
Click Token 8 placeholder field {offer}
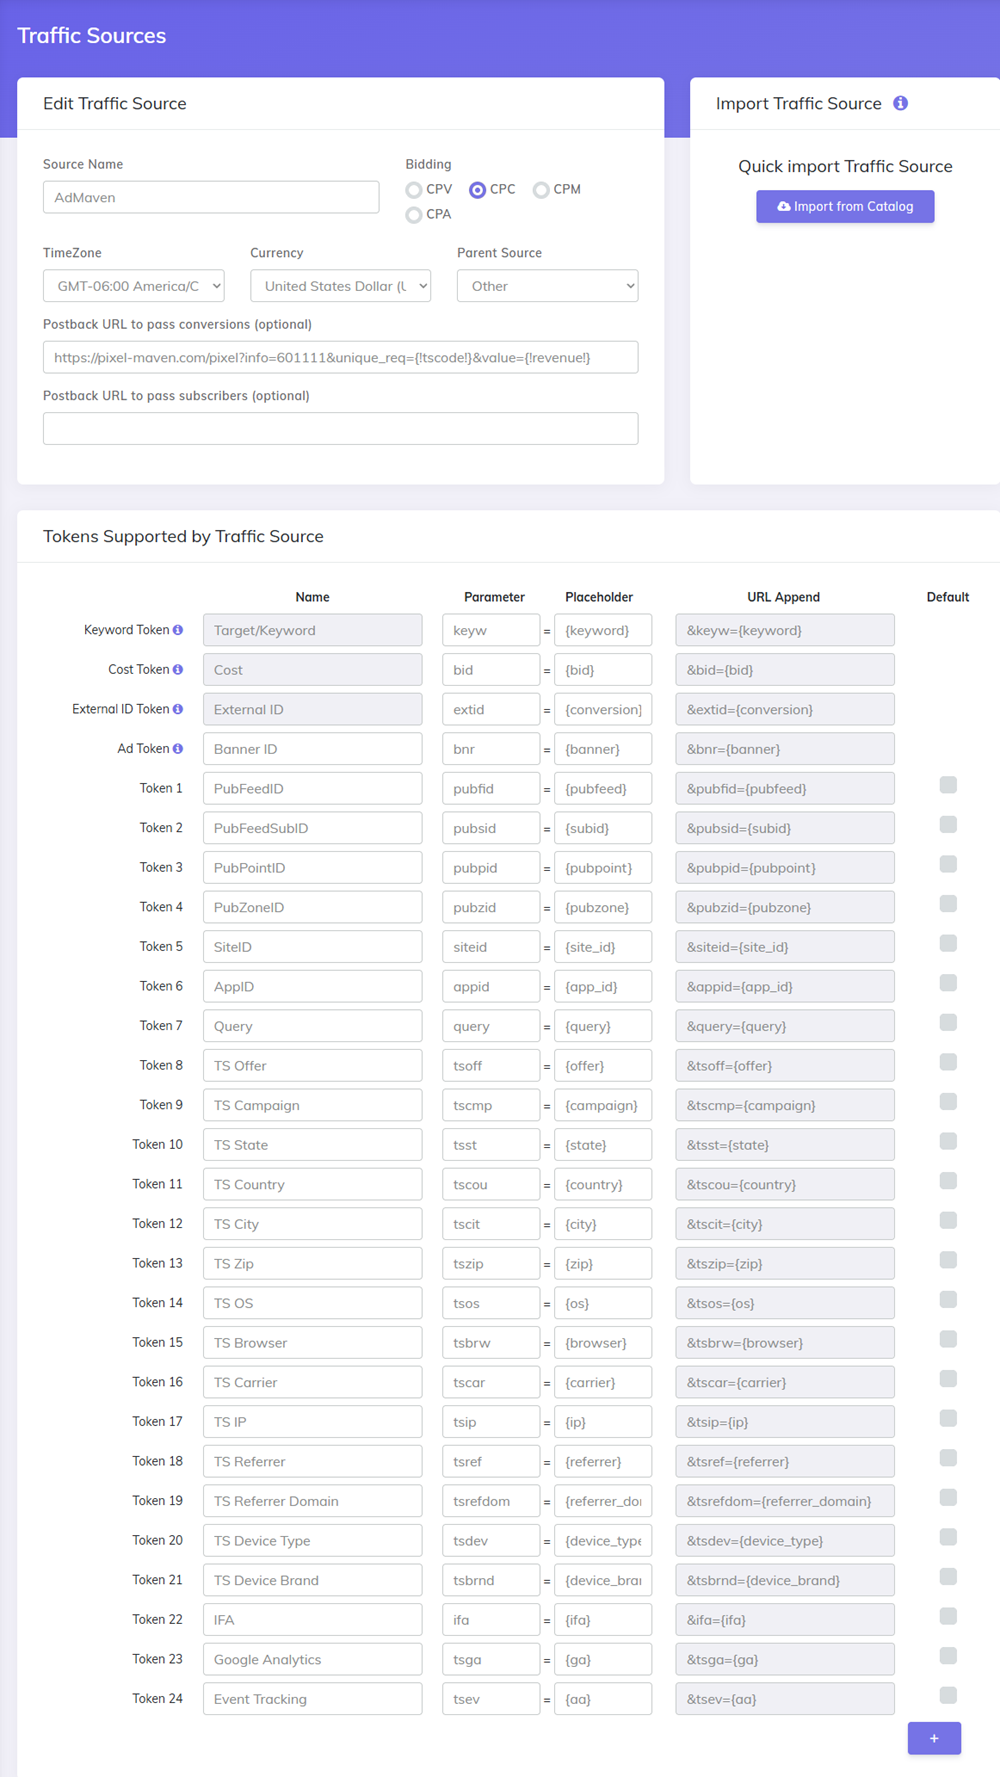click(x=603, y=1066)
